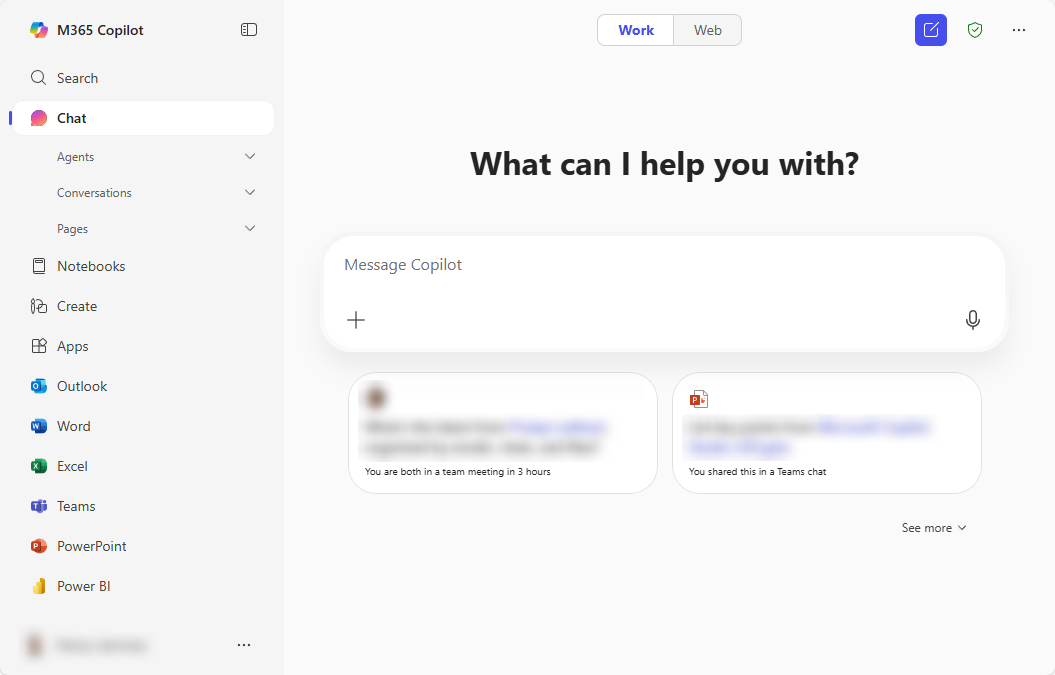Open Outlook from the sidebar

(81, 386)
